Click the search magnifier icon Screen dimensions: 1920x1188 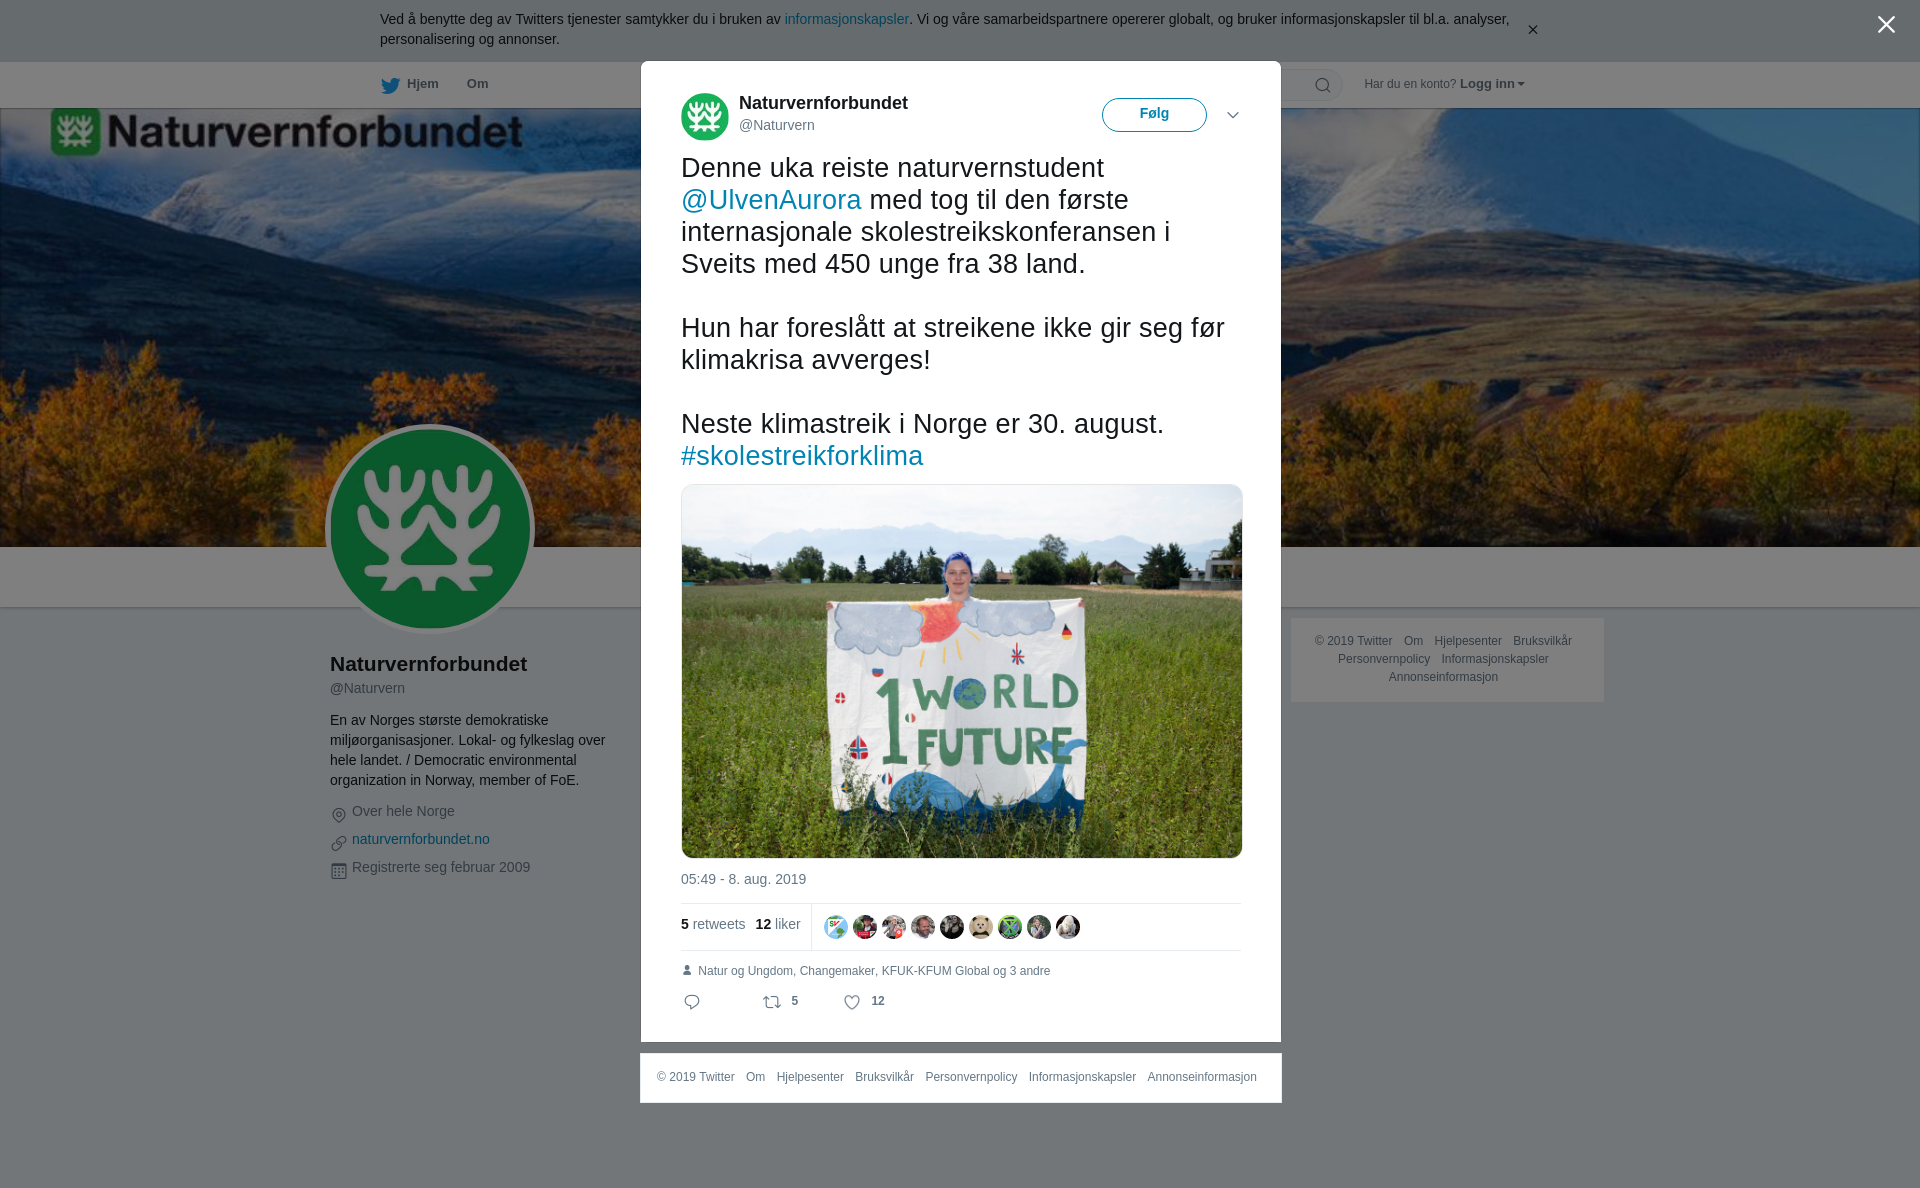point(1323,85)
